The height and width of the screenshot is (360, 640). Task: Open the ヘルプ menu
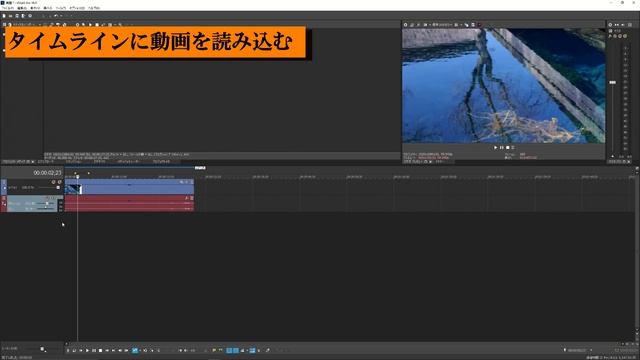[x=94, y=8]
